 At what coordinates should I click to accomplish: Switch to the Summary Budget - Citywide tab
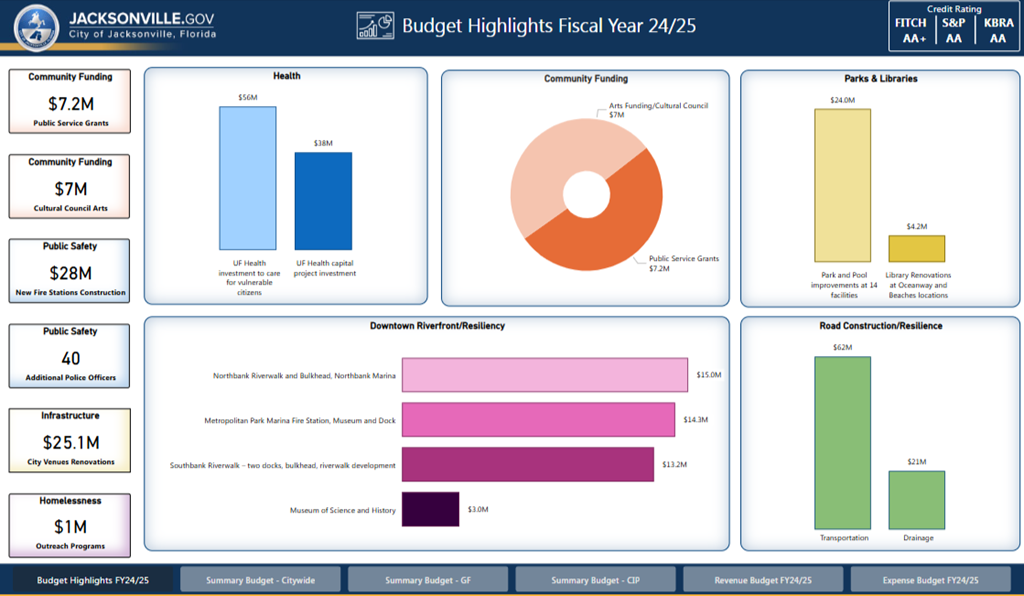[x=260, y=579]
